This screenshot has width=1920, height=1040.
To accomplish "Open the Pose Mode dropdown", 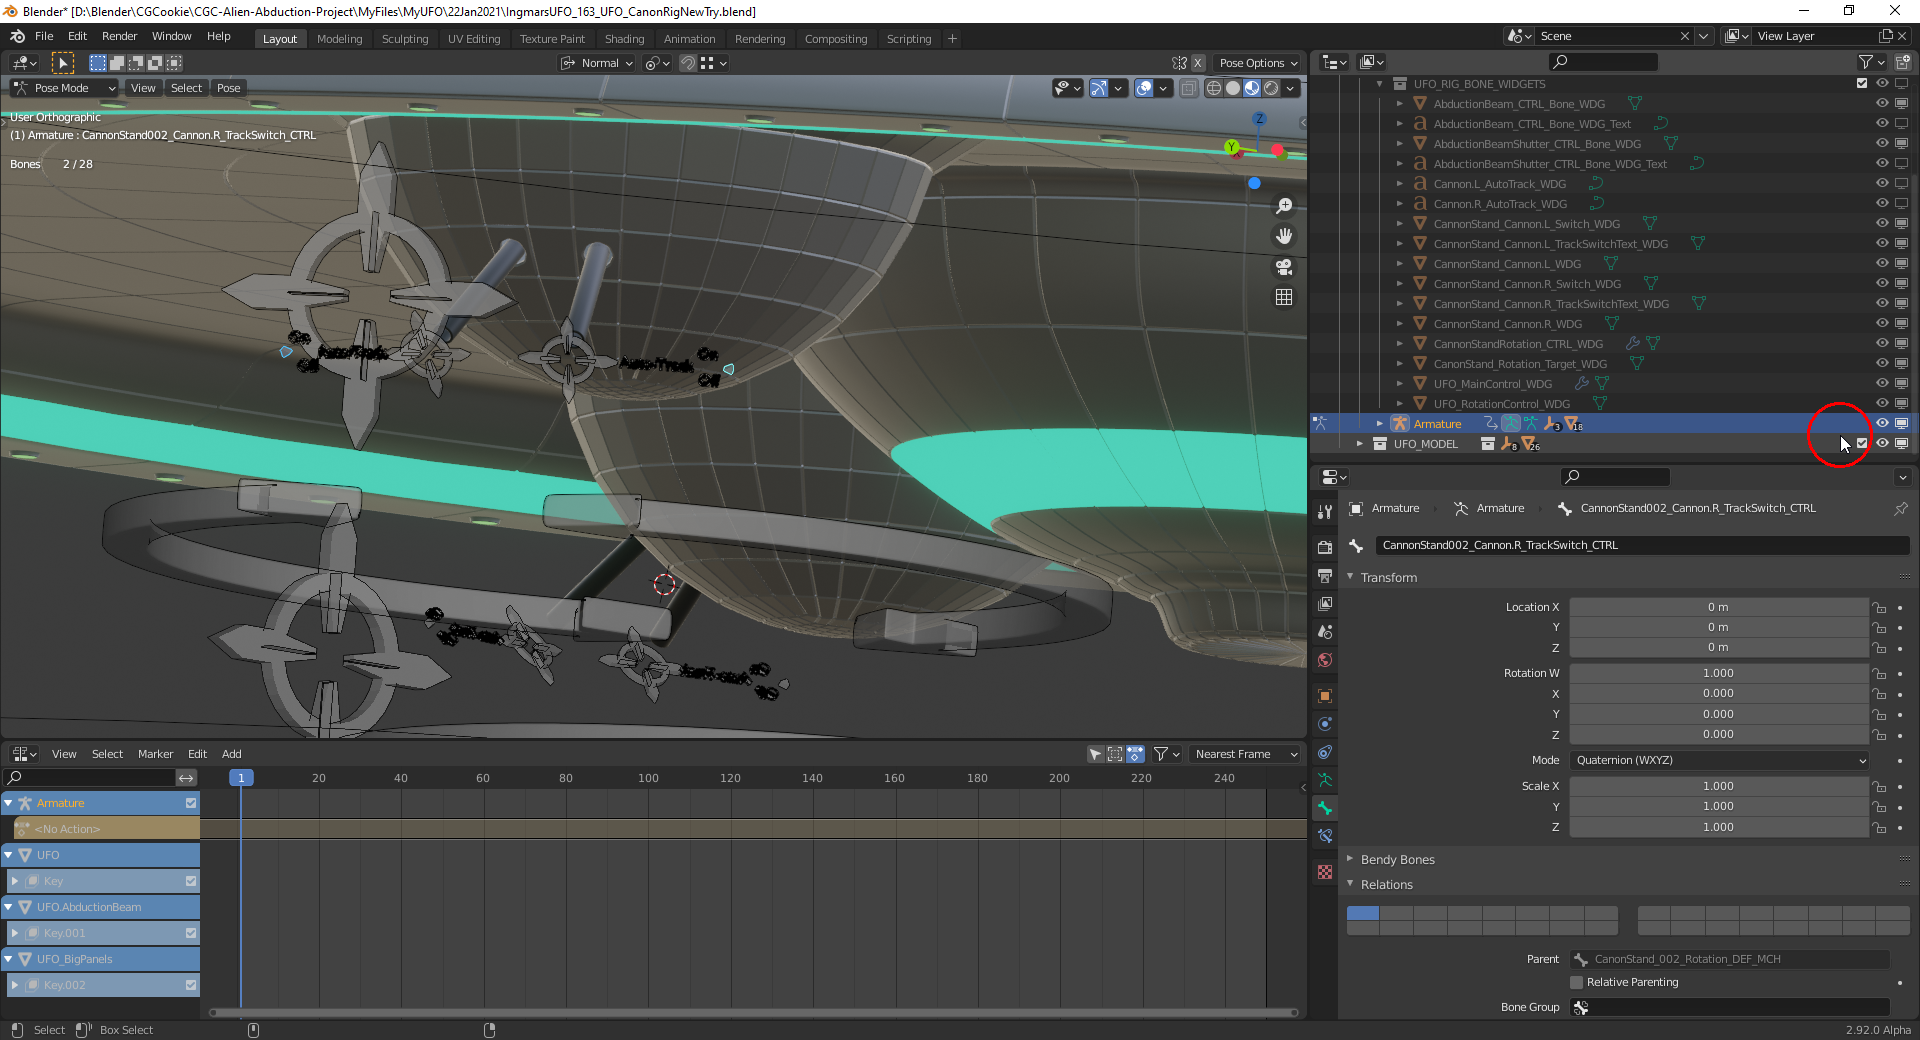I will click(65, 88).
